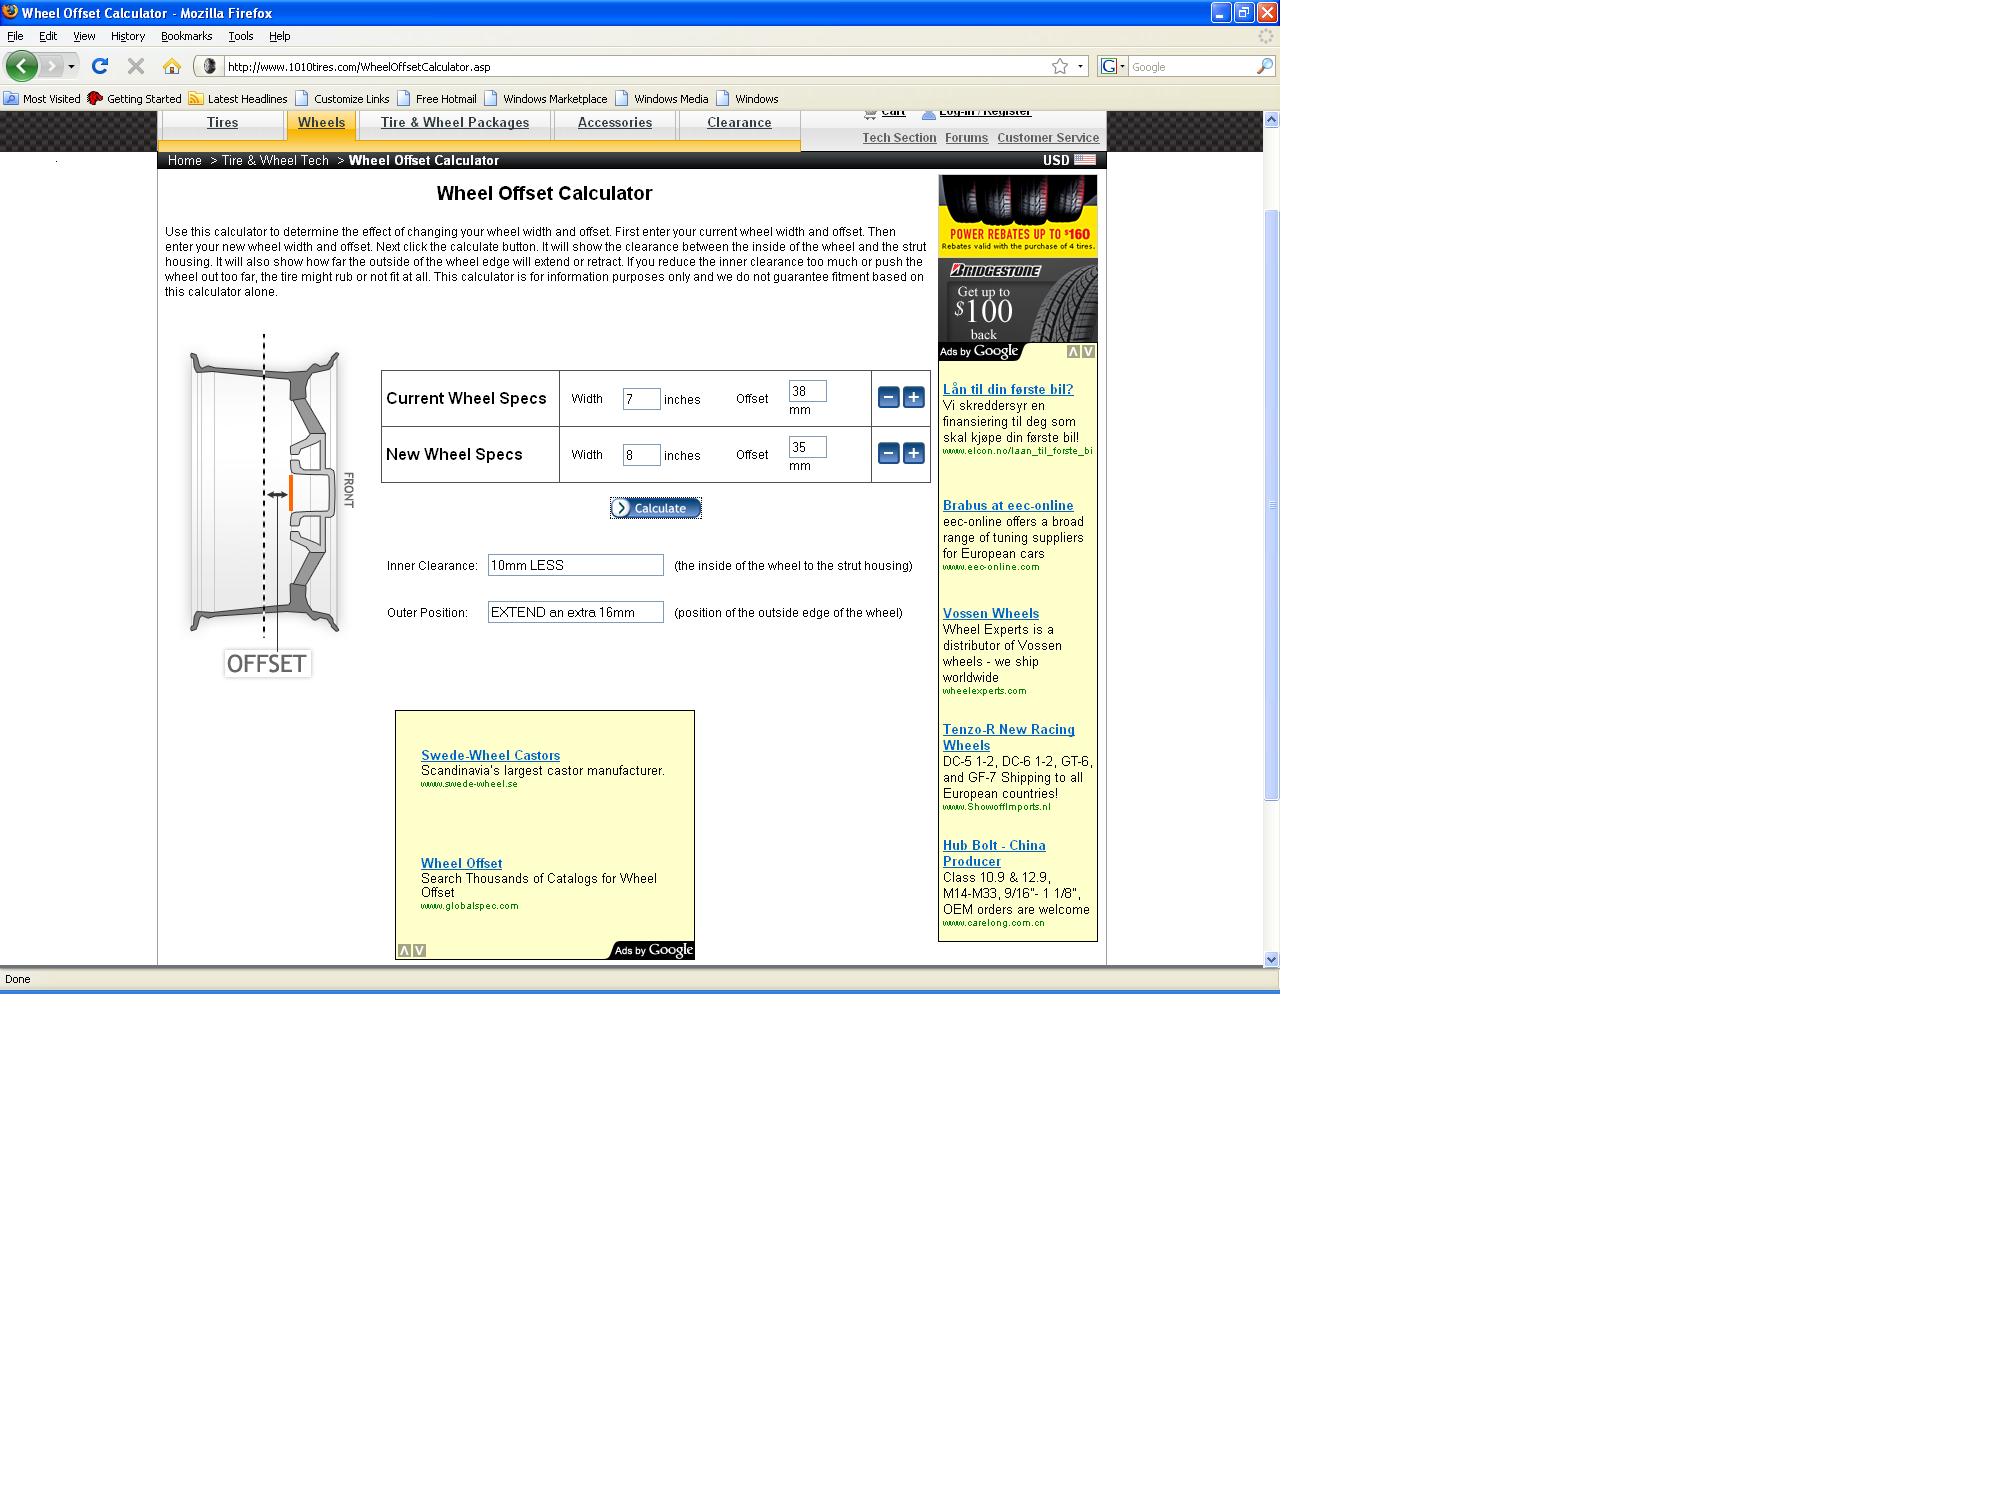Click minus button for New Wheel Specs
Image resolution: width=2000 pixels, height=1500 pixels.
(888, 453)
